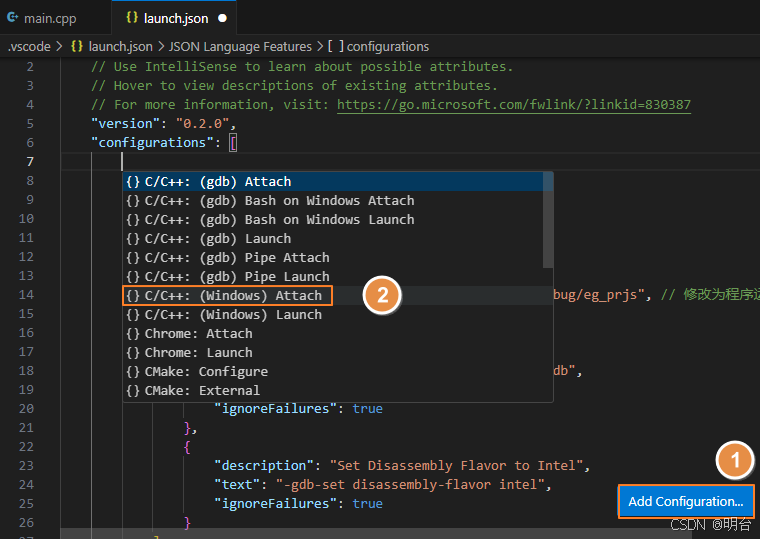The height and width of the screenshot is (539, 760).
Task: Click the snippet icon beside Chrome: Attach
Action: click(133, 333)
